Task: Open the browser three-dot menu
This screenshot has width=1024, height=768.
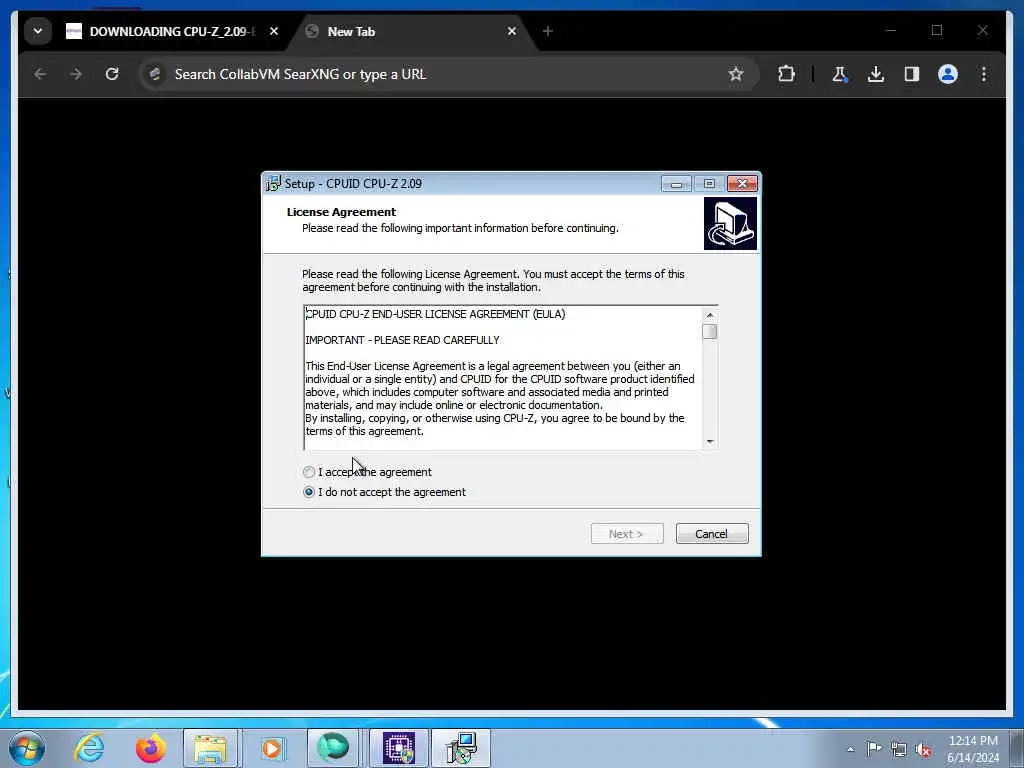Action: (x=984, y=74)
